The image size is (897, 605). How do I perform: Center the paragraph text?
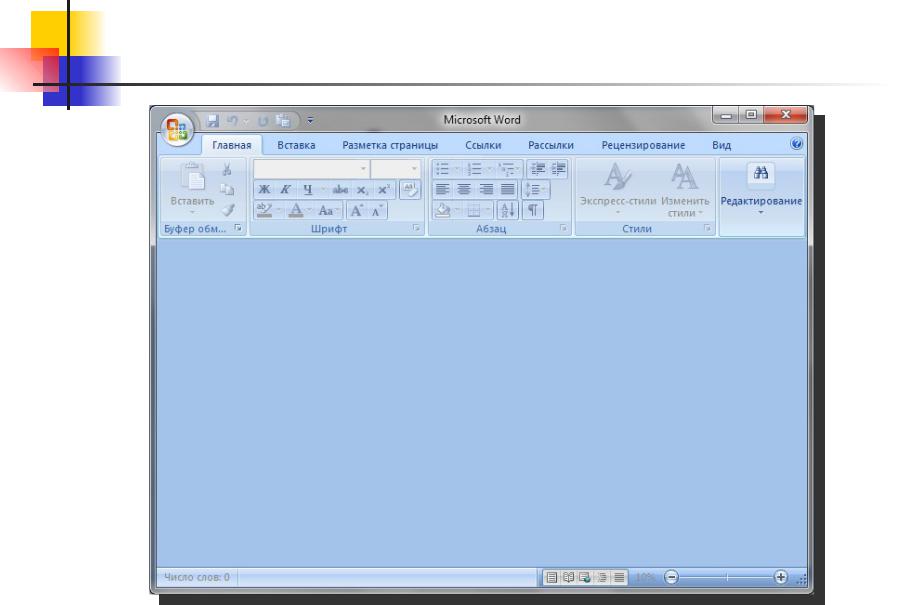coord(464,189)
